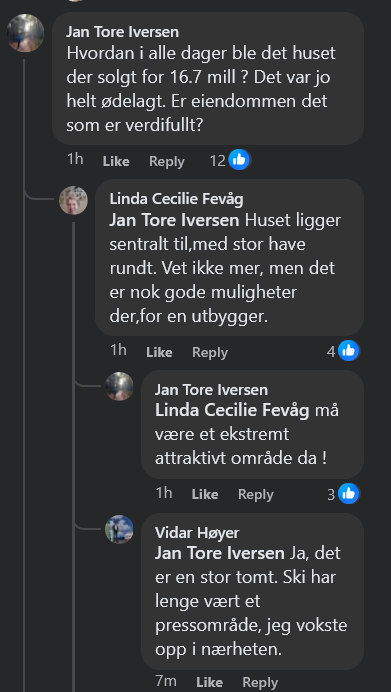The image size is (391, 692).
Task: Reply to the comment about the 16.7 mill house
Action: (166, 162)
